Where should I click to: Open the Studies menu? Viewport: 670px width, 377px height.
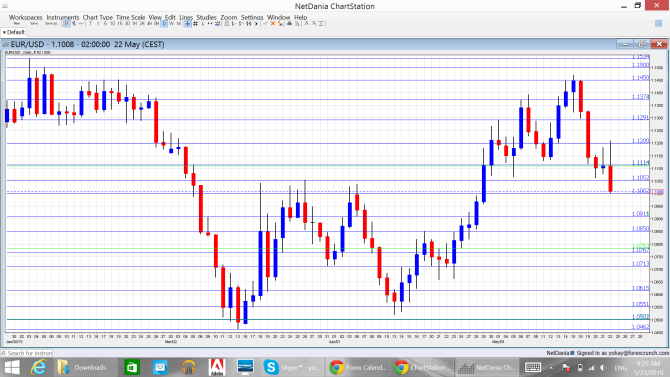(x=206, y=17)
